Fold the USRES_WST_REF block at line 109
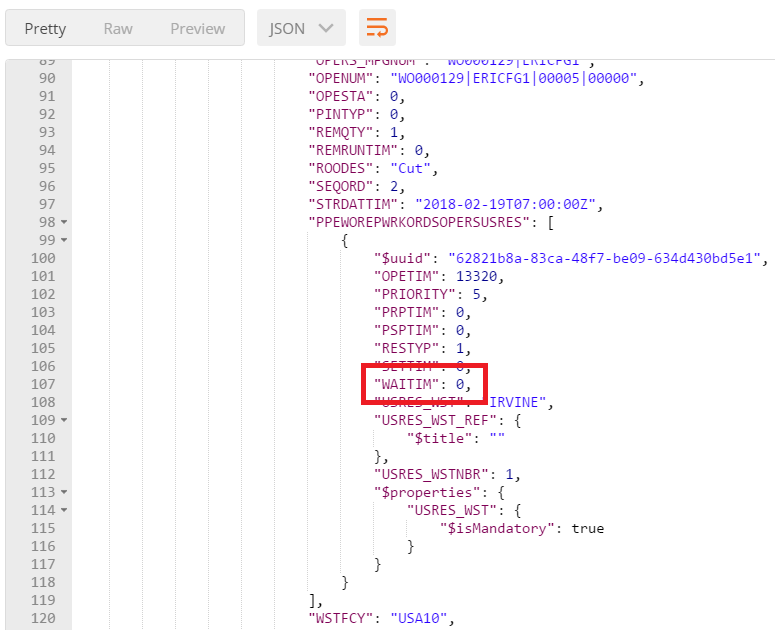 64,420
